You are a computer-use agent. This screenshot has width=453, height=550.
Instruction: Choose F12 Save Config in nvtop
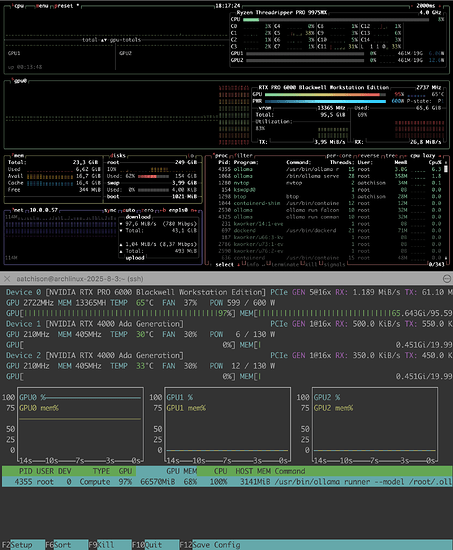[210, 545]
